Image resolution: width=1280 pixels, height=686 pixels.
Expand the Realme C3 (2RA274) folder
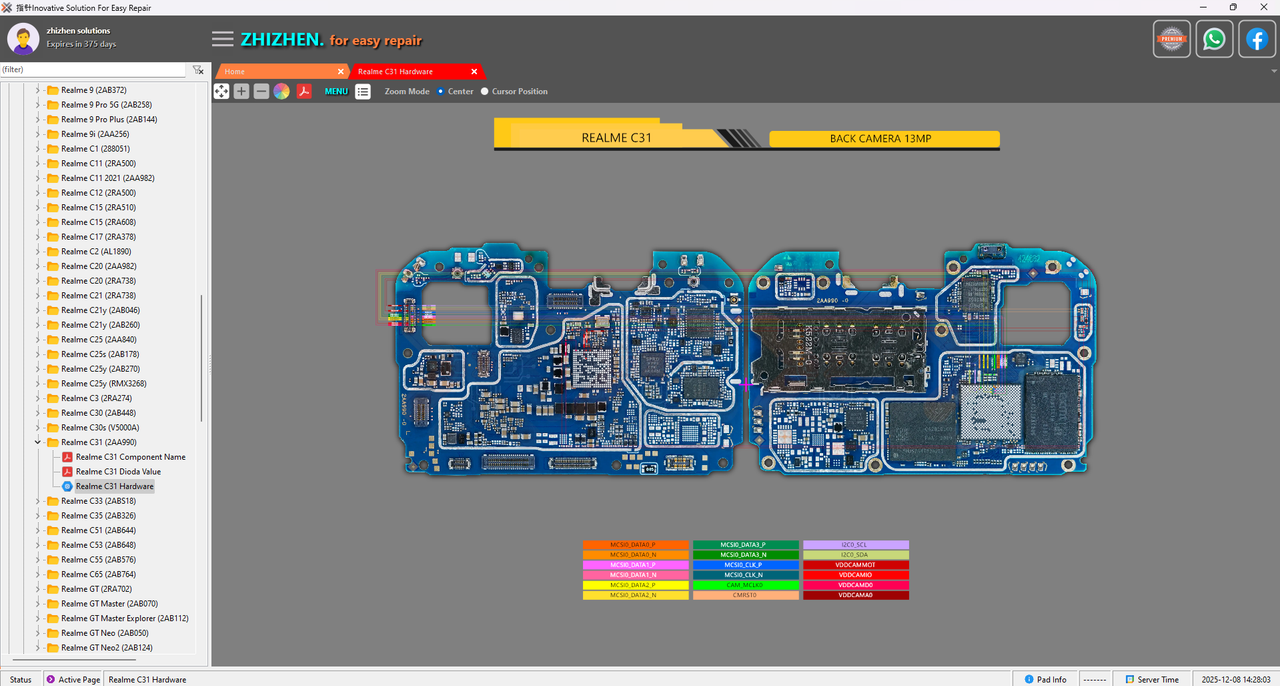pyautogui.click(x=38, y=398)
